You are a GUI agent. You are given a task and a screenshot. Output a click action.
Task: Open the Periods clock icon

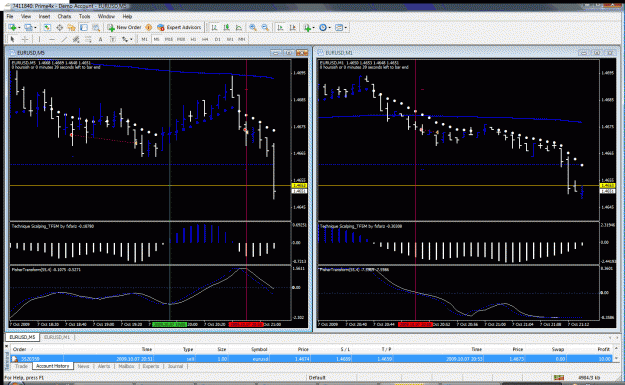click(x=323, y=28)
